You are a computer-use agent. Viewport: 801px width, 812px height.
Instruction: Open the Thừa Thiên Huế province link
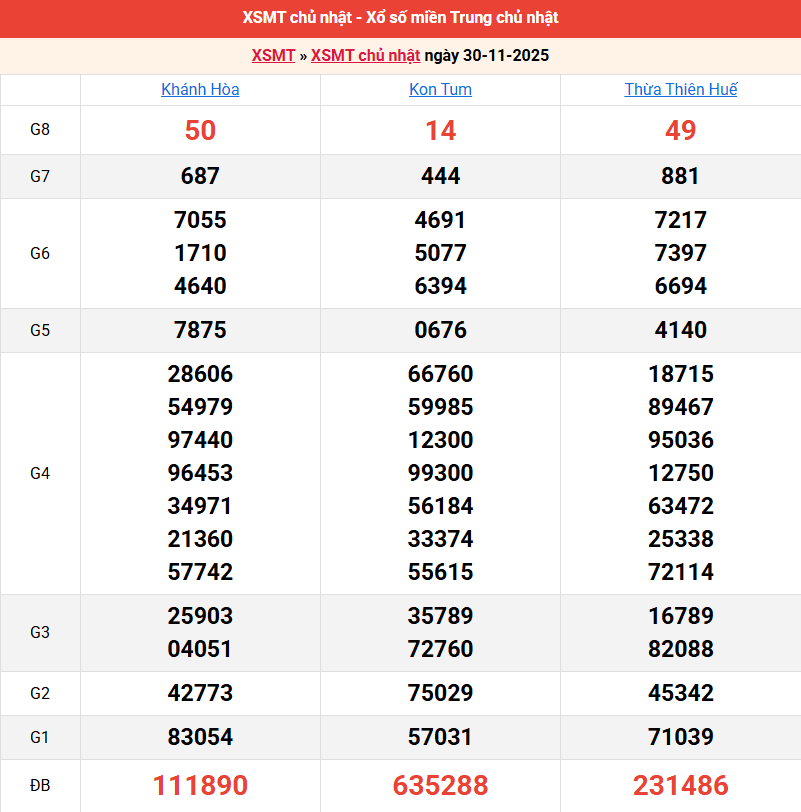point(680,89)
